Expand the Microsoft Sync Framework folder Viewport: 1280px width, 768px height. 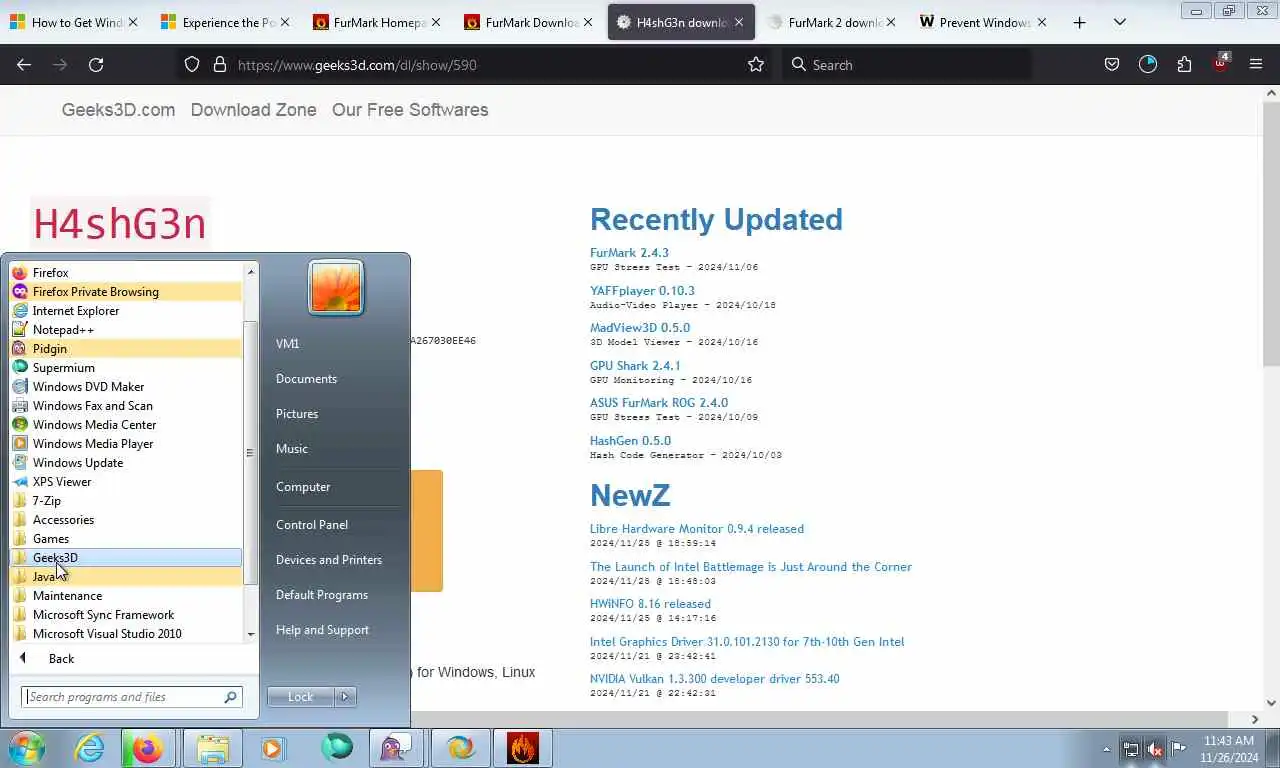tap(125, 615)
